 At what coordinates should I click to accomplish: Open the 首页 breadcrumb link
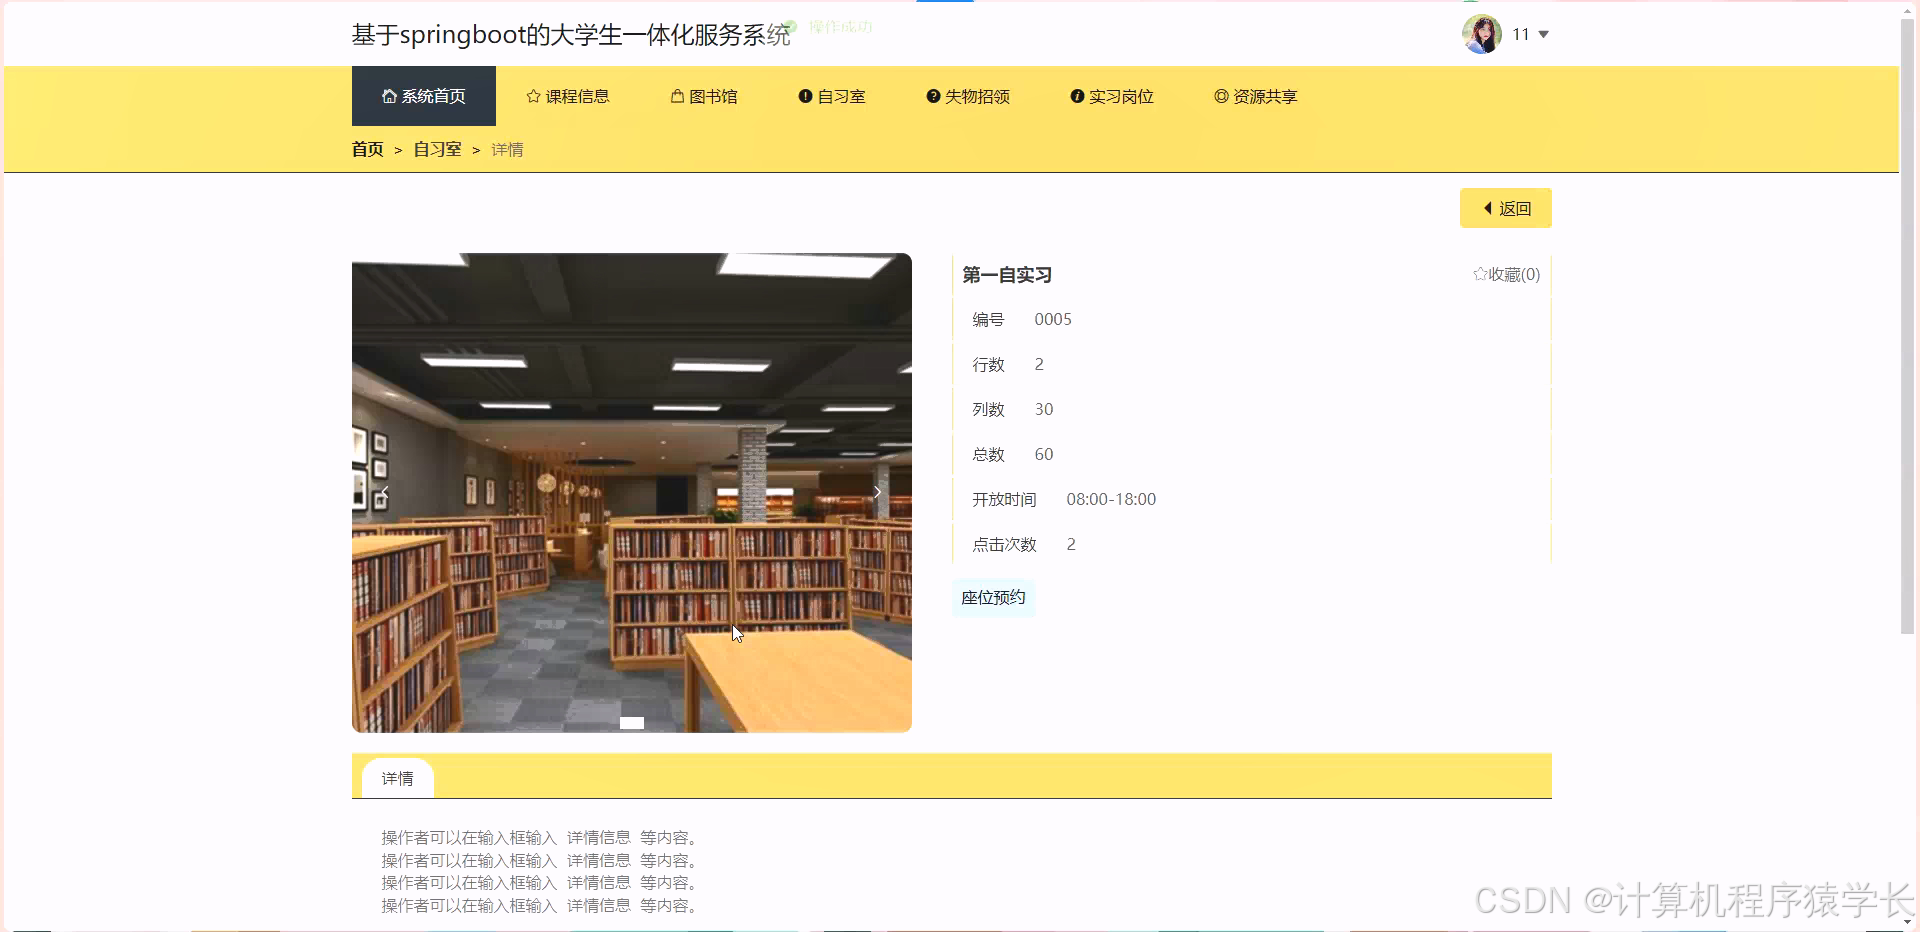coord(366,149)
